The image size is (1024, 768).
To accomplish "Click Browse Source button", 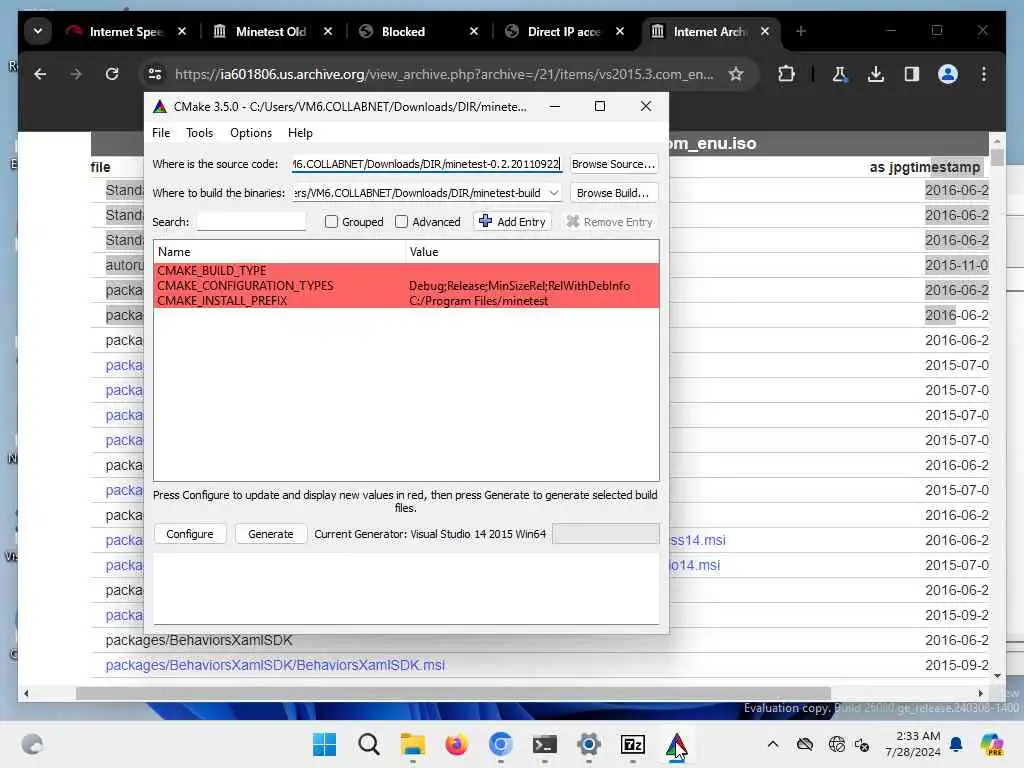I will coord(613,164).
